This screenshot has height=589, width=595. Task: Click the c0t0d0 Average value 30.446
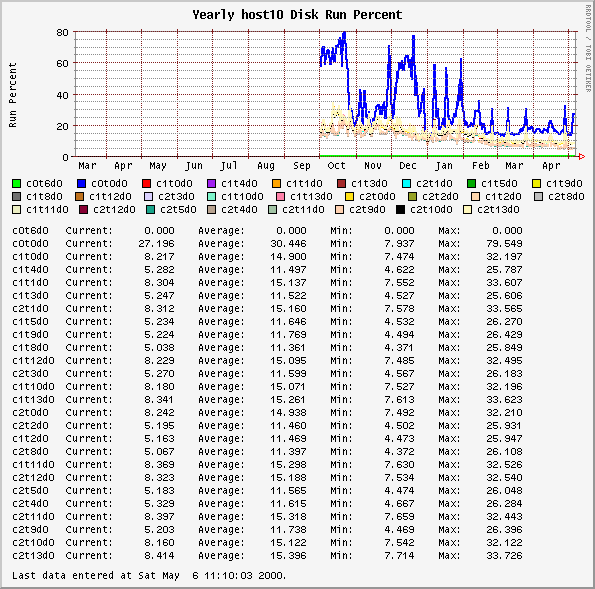(x=288, y=244)
